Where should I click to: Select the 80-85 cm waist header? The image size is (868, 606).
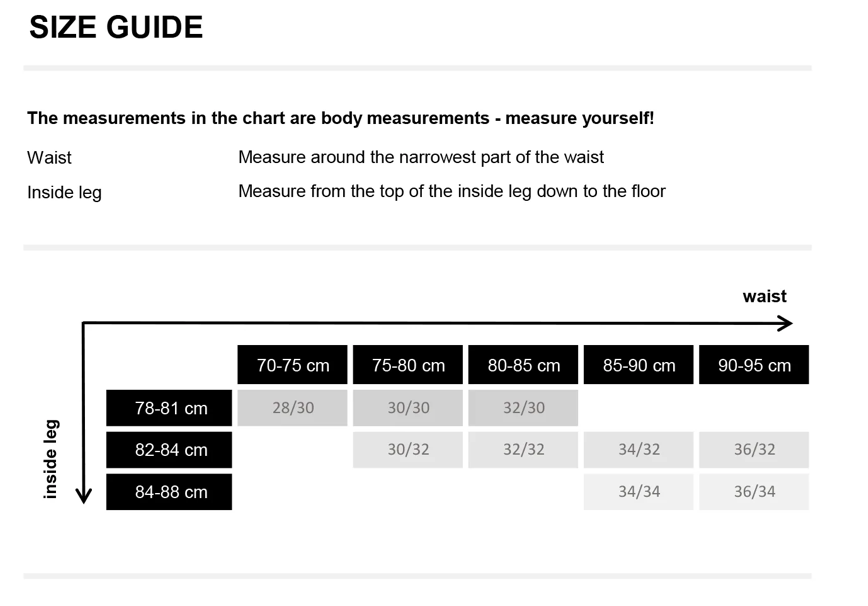(523, 365)
